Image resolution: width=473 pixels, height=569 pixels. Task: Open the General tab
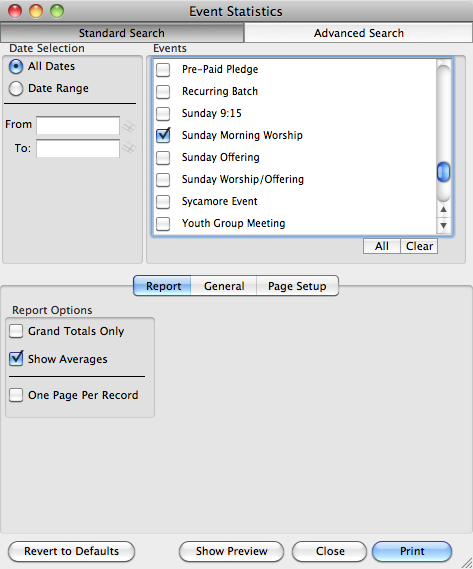[224, 286]
